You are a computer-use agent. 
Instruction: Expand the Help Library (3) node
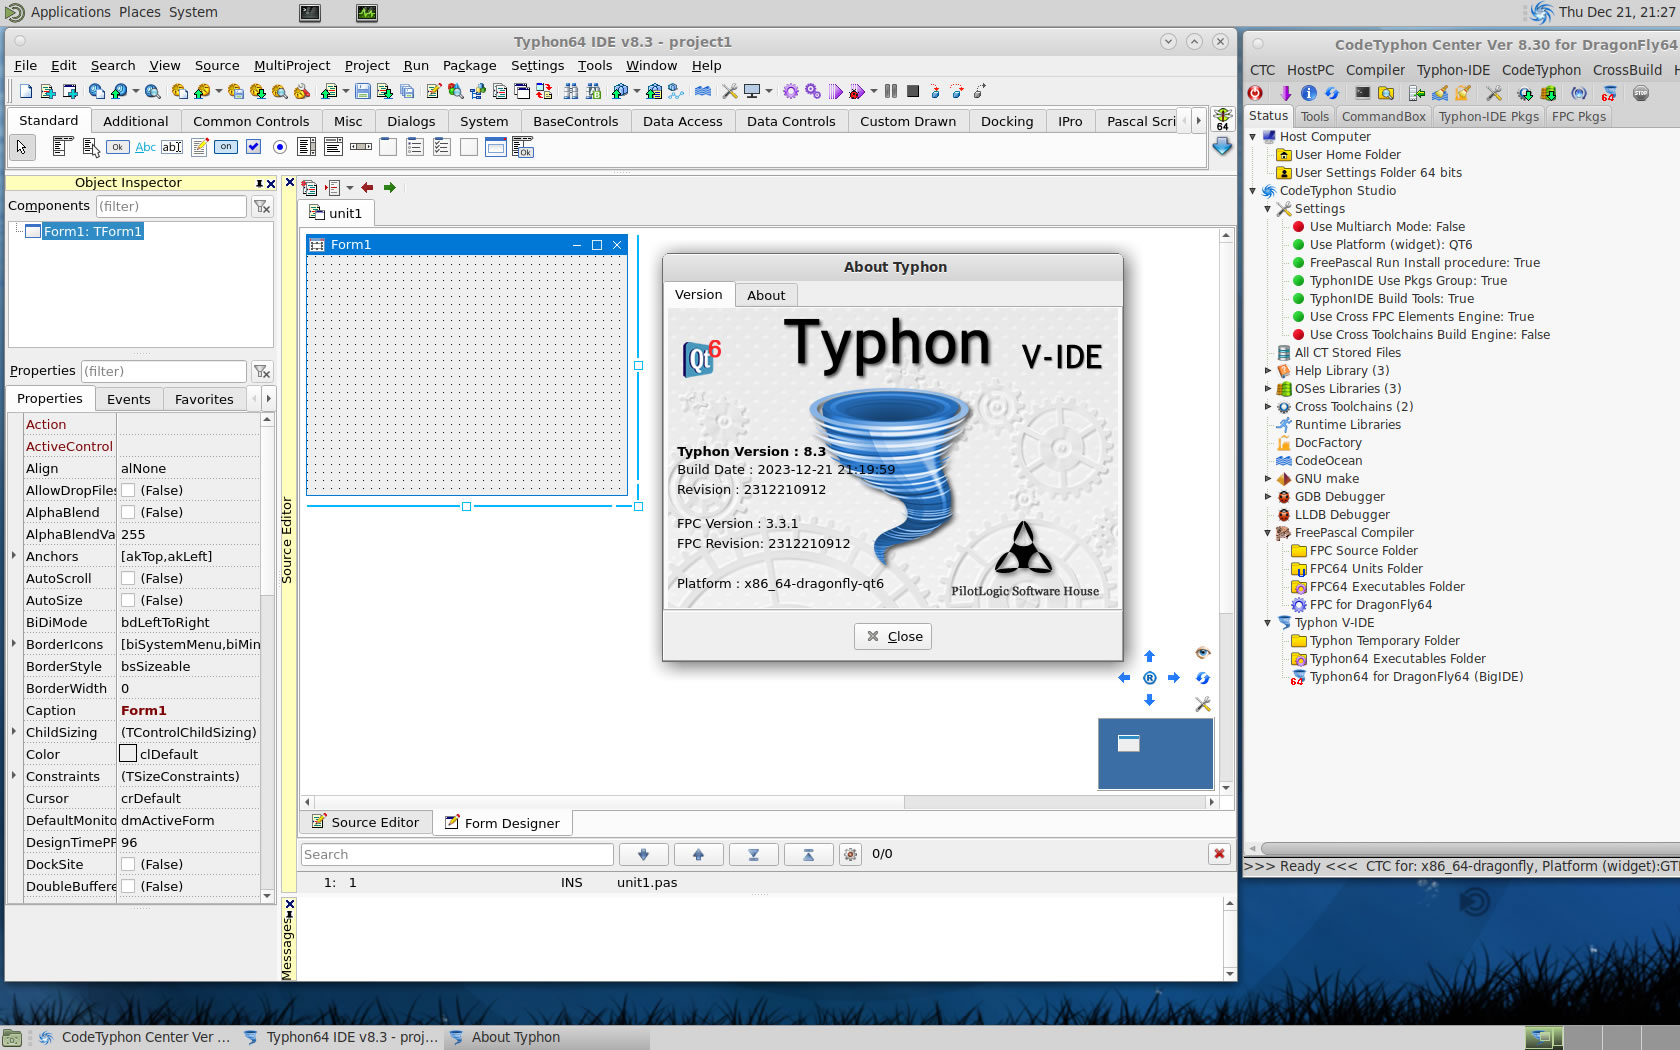1268,370
